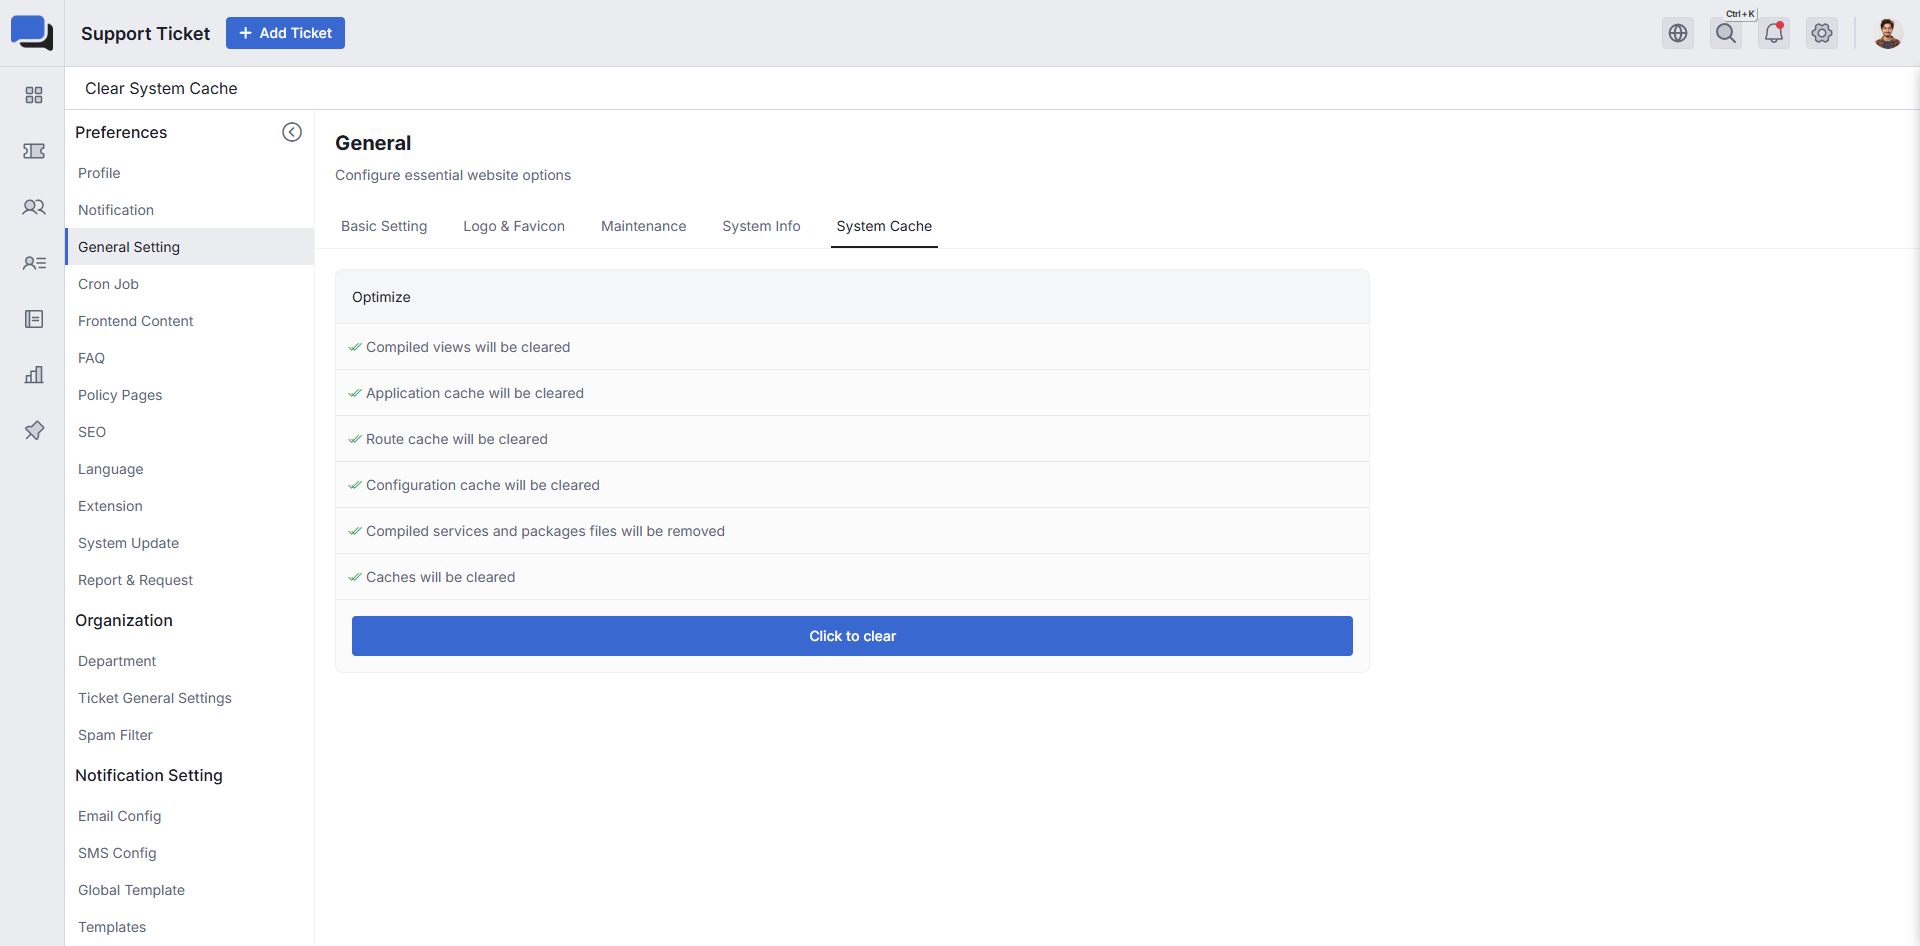Open the language globe icon
Image resolution: width=1920 pixels, height=946 pixels.
point(1678,33)
